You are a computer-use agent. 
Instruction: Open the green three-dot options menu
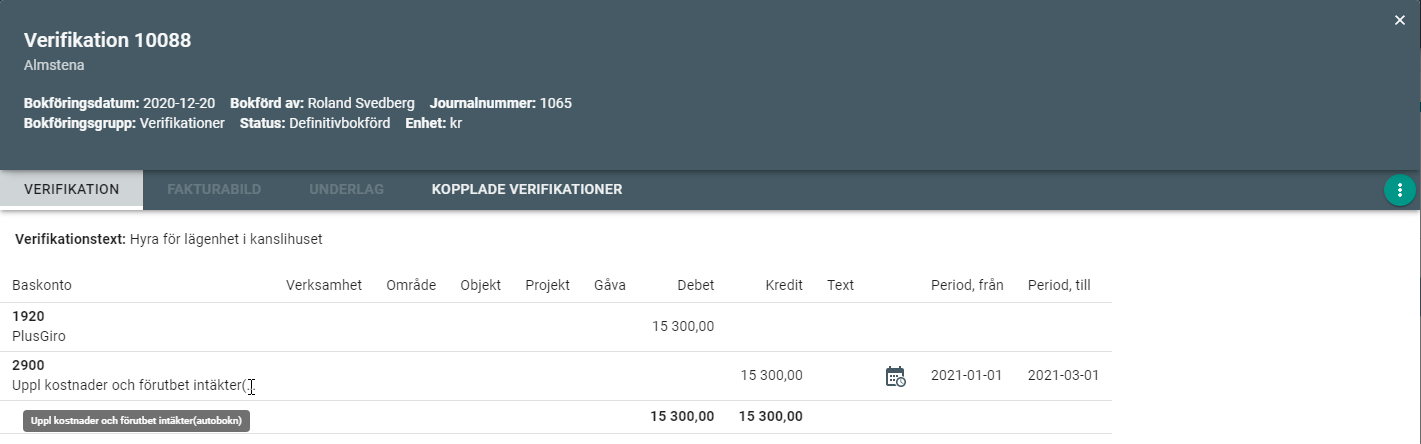tap(1399, 190)
